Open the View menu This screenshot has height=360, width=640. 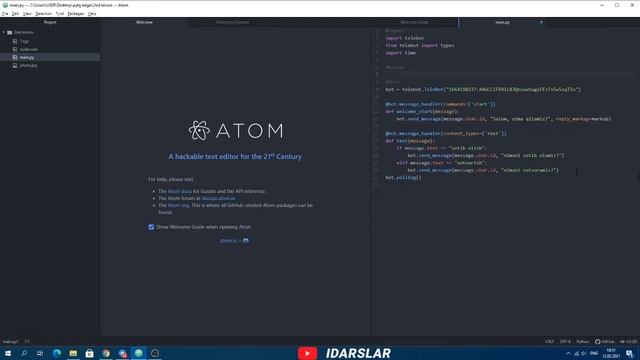[27, 13]
